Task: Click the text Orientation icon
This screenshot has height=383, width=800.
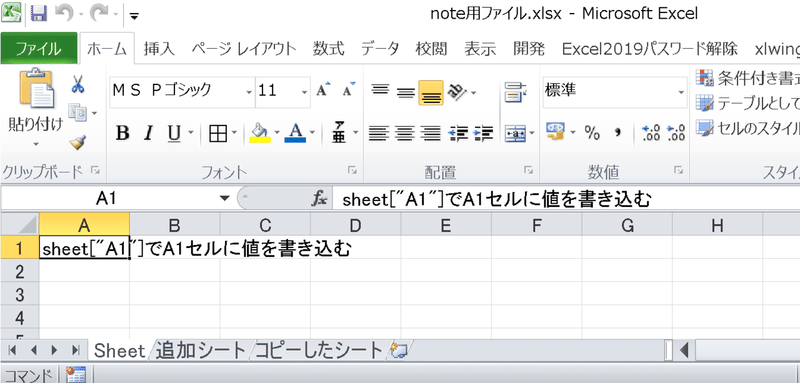Action: tap(458, 92)
